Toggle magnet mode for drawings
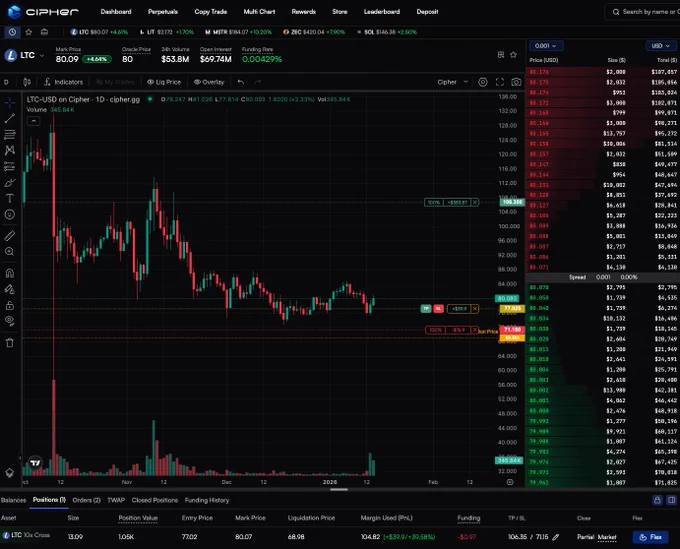This screenshot has width=680, height=549. [10, 273]
